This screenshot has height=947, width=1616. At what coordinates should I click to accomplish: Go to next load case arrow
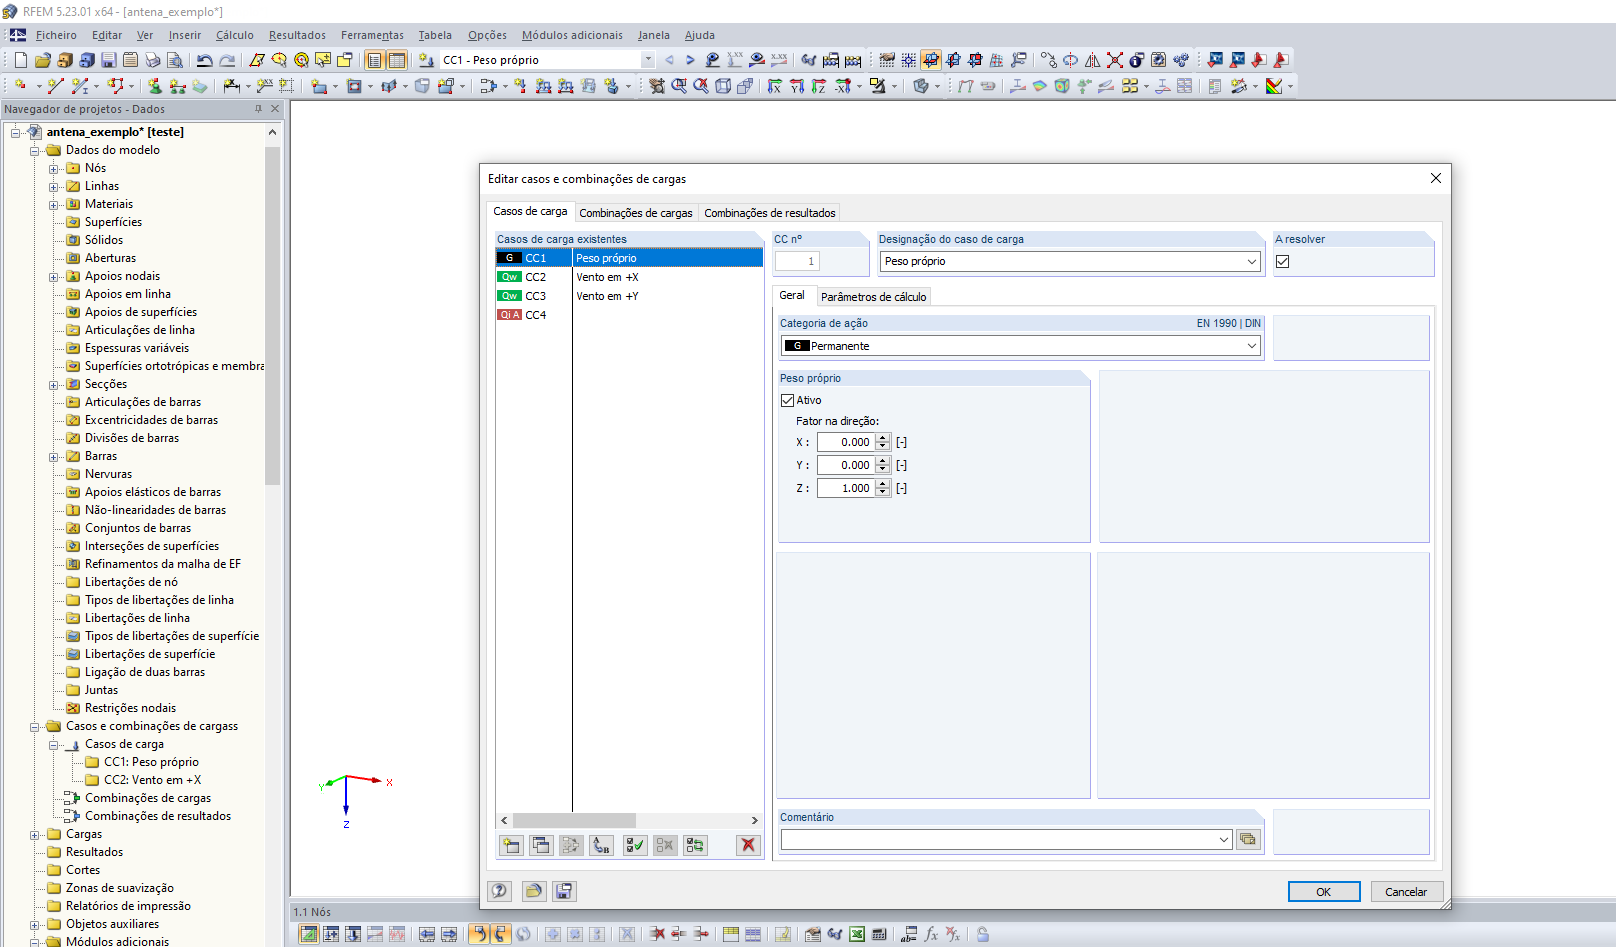point(690,60)
